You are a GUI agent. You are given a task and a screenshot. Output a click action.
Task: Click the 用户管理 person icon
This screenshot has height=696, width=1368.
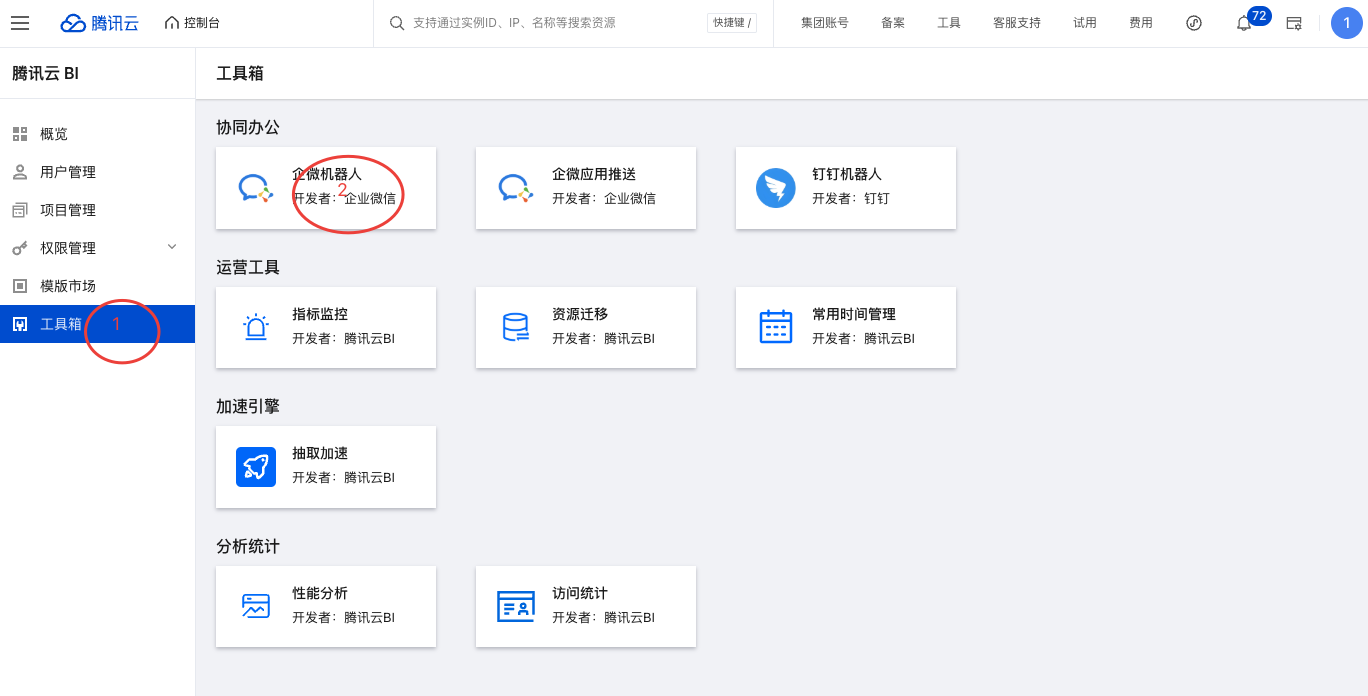pyautogui.click(x=20, y=172)
